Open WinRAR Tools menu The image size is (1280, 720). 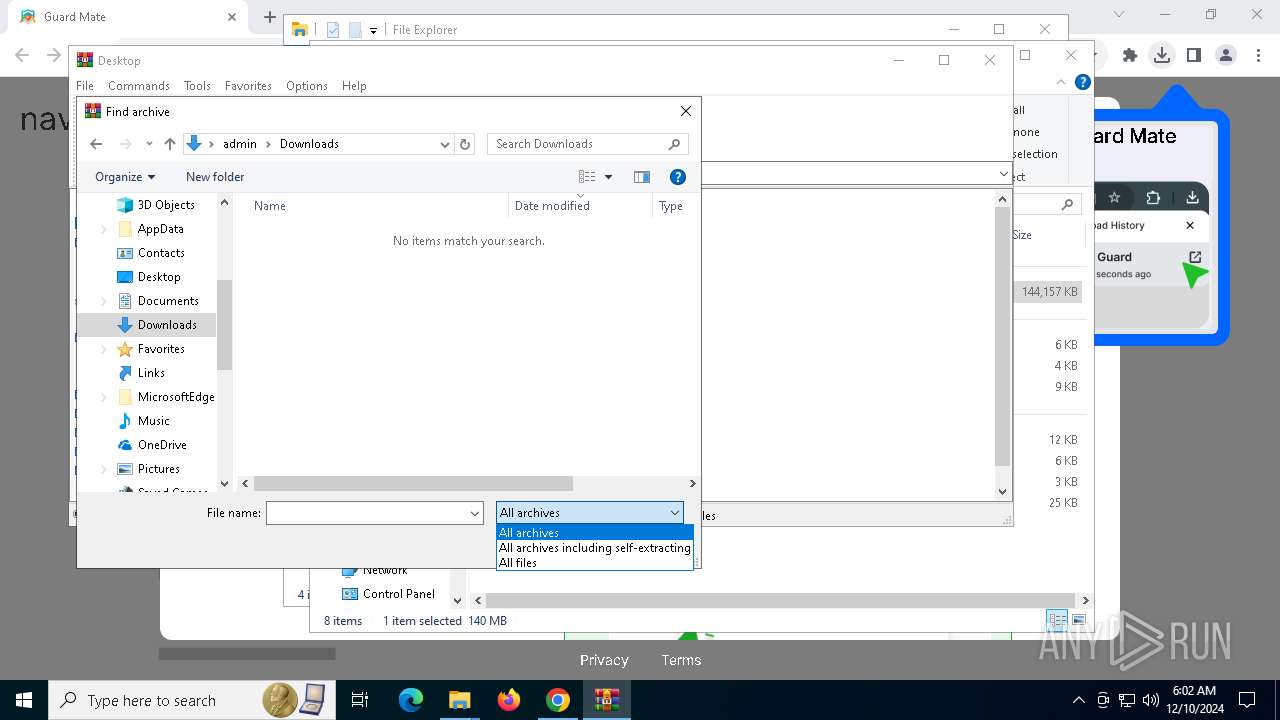(x=197, y=86)
